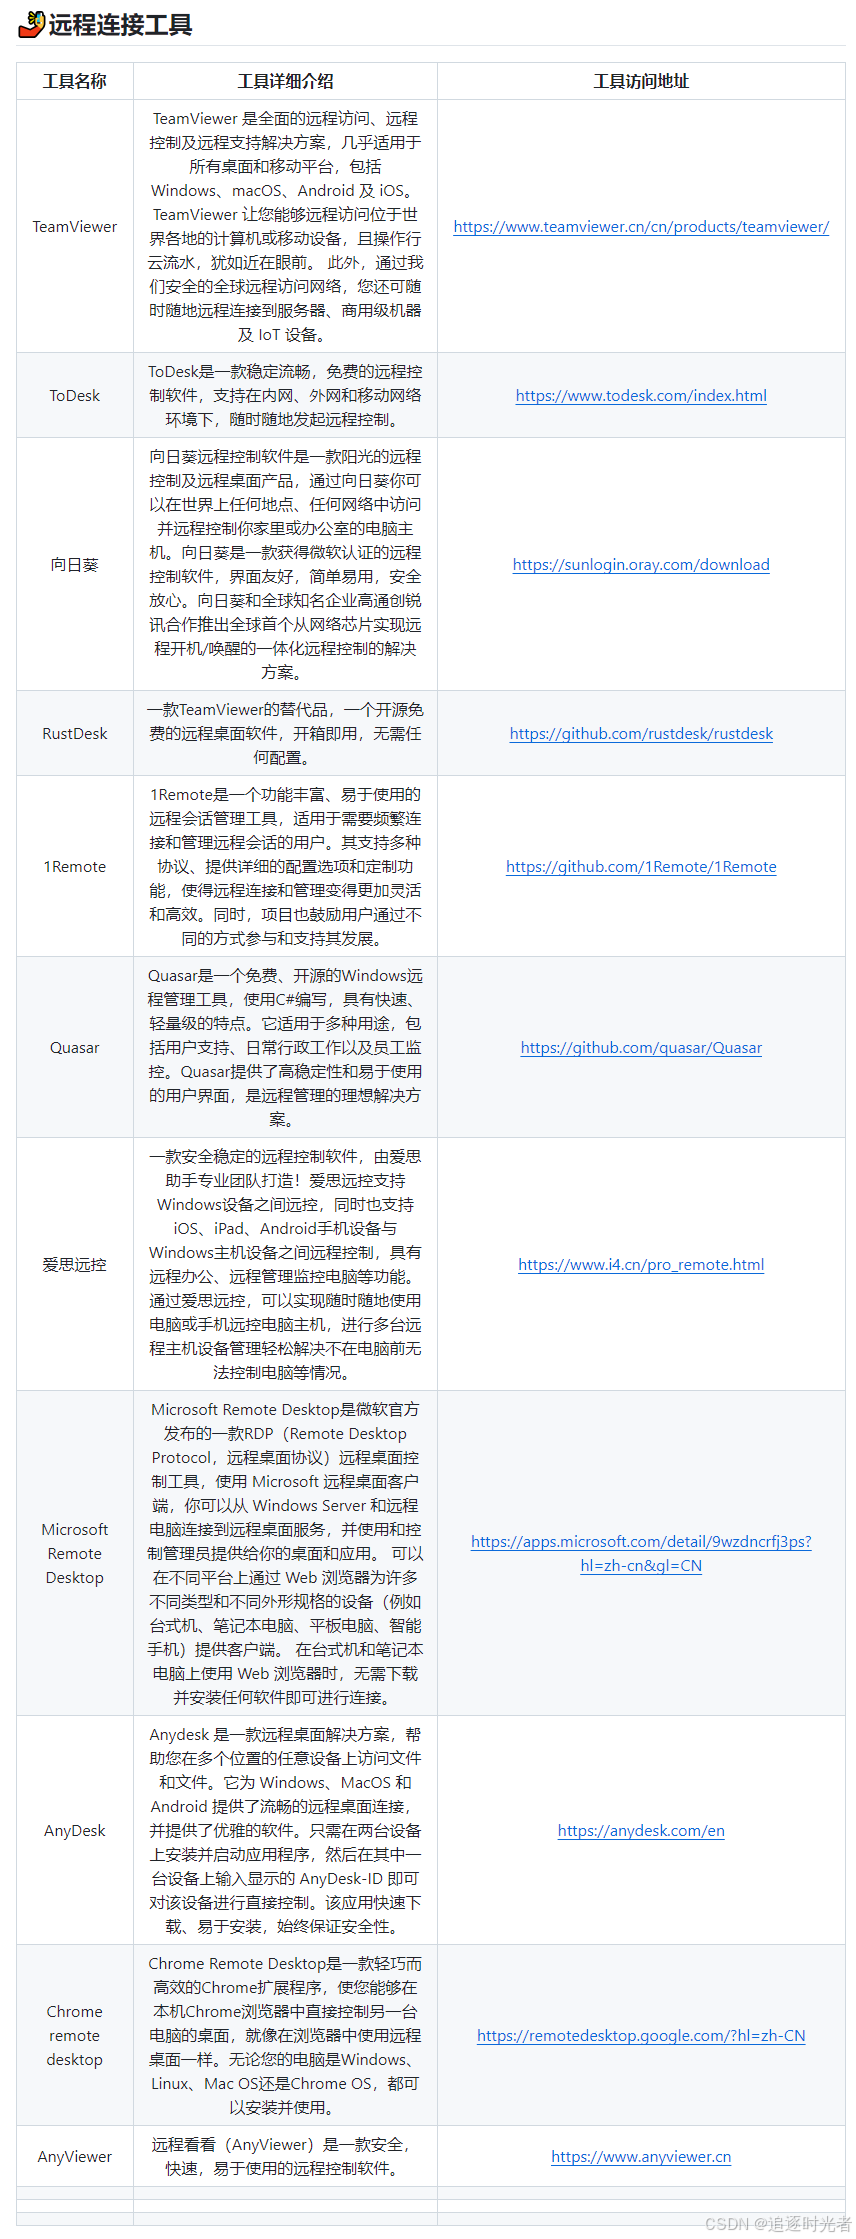Click the ToDesk description 'ToDesk是一款稳定流畅'
Screen dimensions: 856x2239
pos(285,396)
